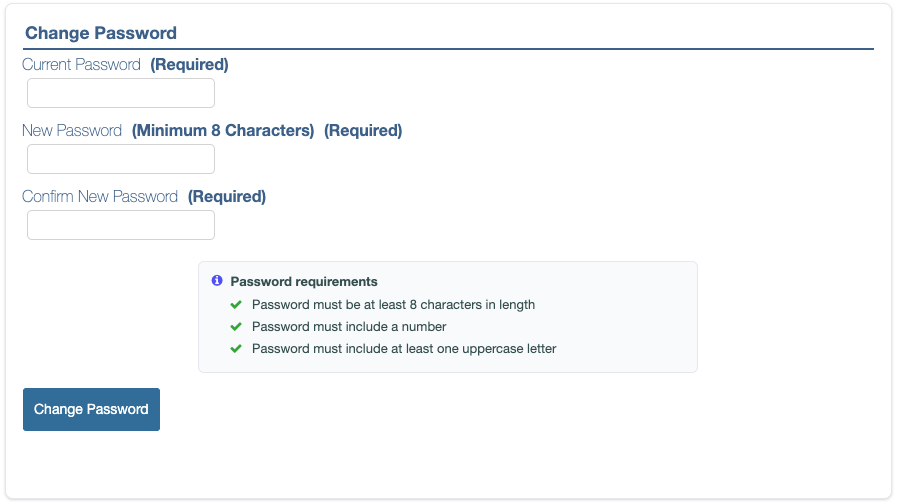
Task: Focus the Current Password input field
Action: pos(121,93)
